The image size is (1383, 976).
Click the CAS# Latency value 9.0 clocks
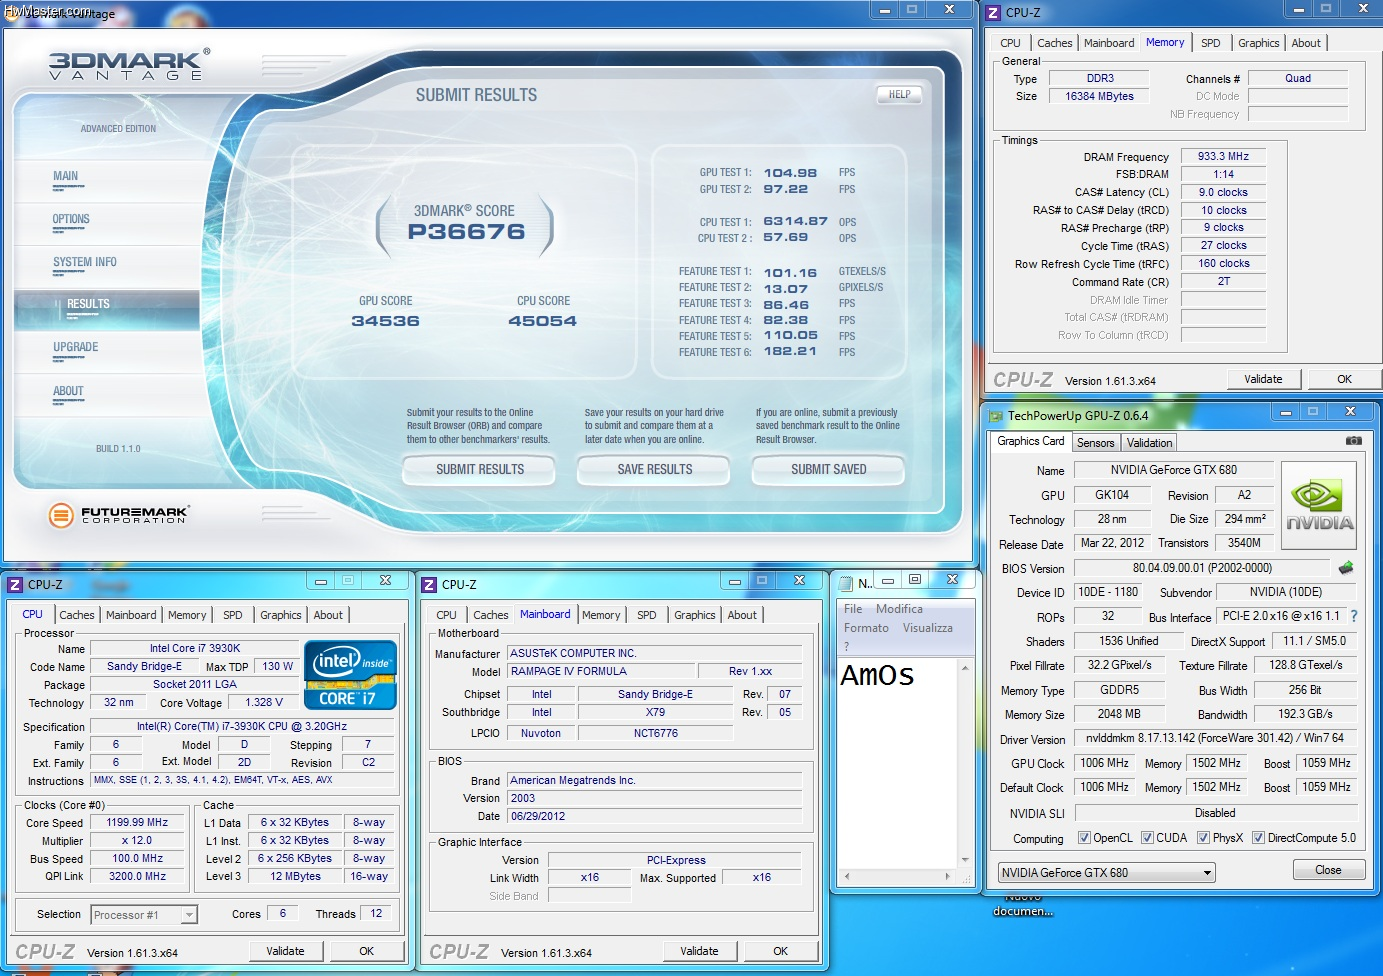1223,192
